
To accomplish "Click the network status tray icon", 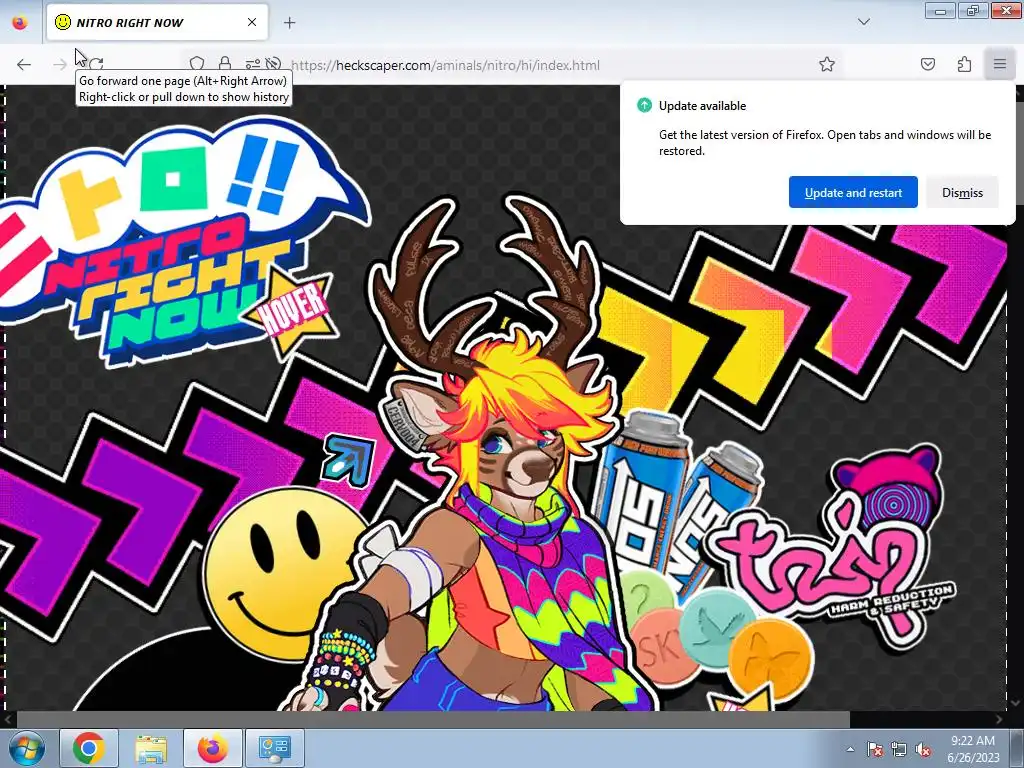I will click(899, 749).
